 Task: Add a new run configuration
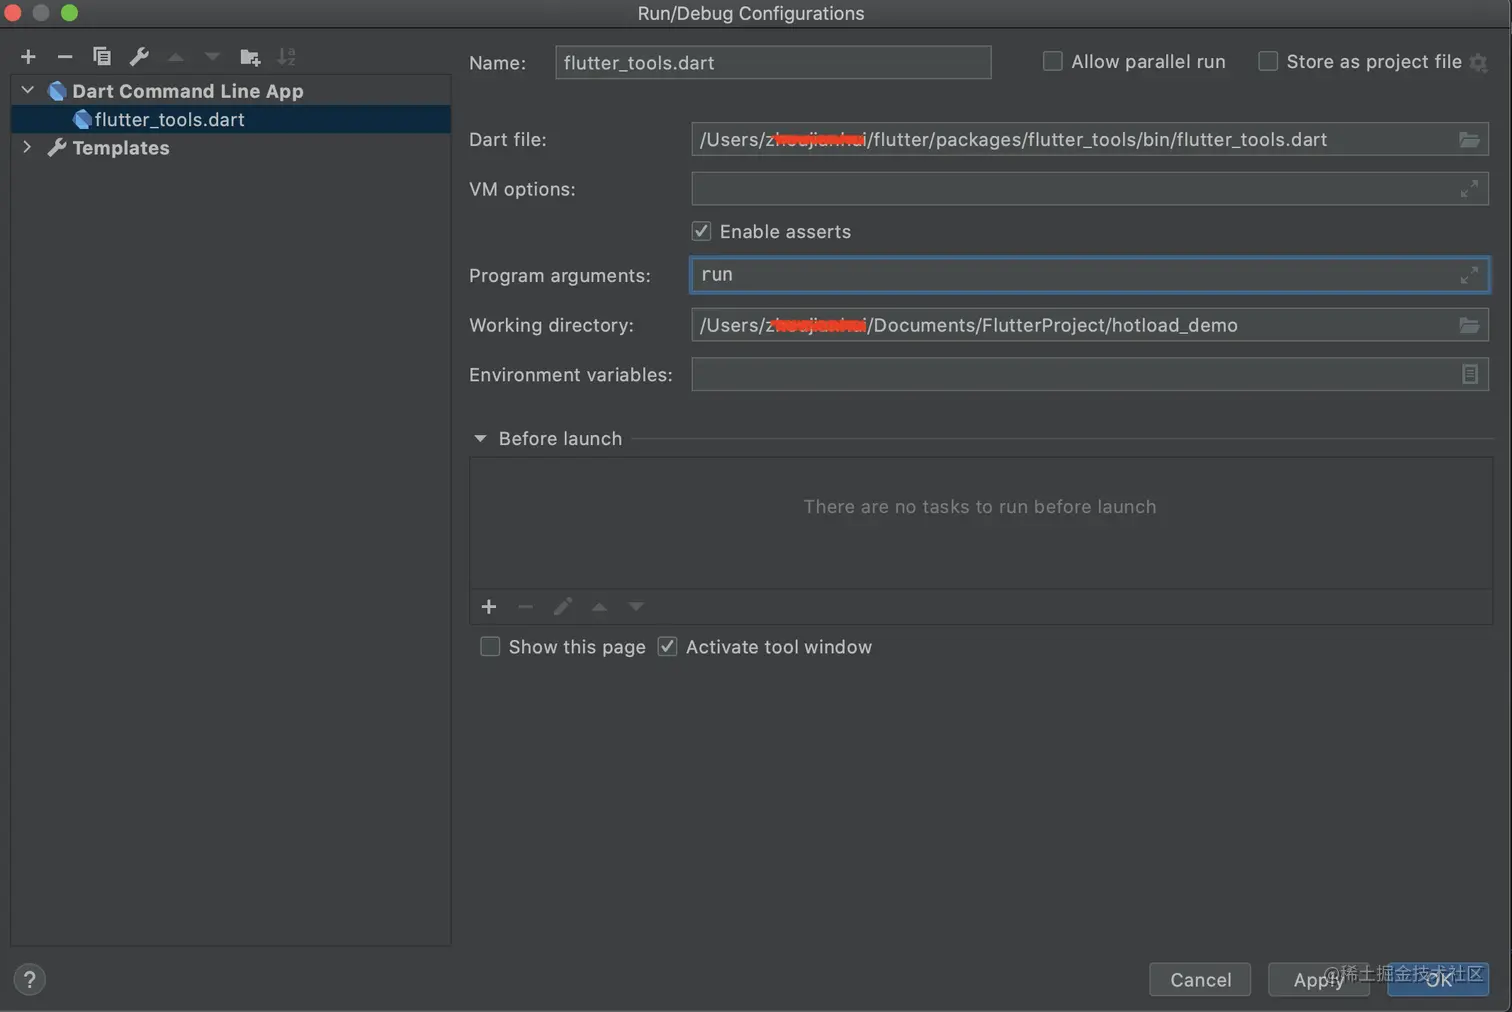click(x=28, y=57)
